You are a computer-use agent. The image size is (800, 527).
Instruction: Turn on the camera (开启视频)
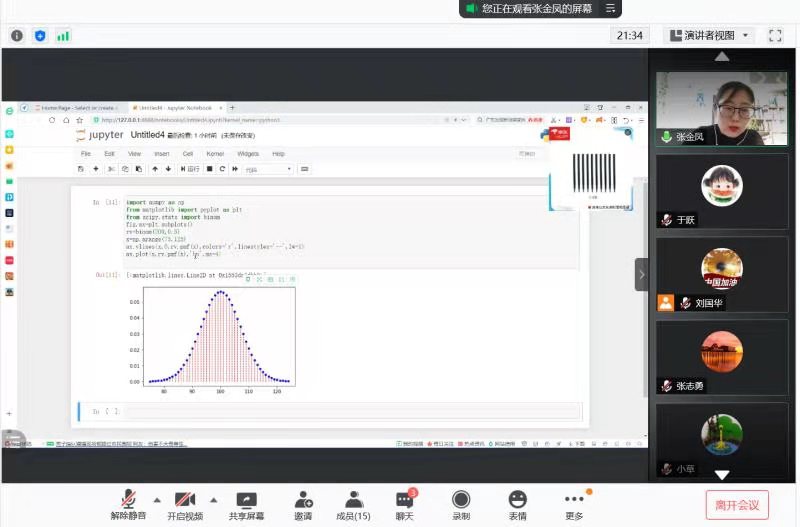click(185, 503)
